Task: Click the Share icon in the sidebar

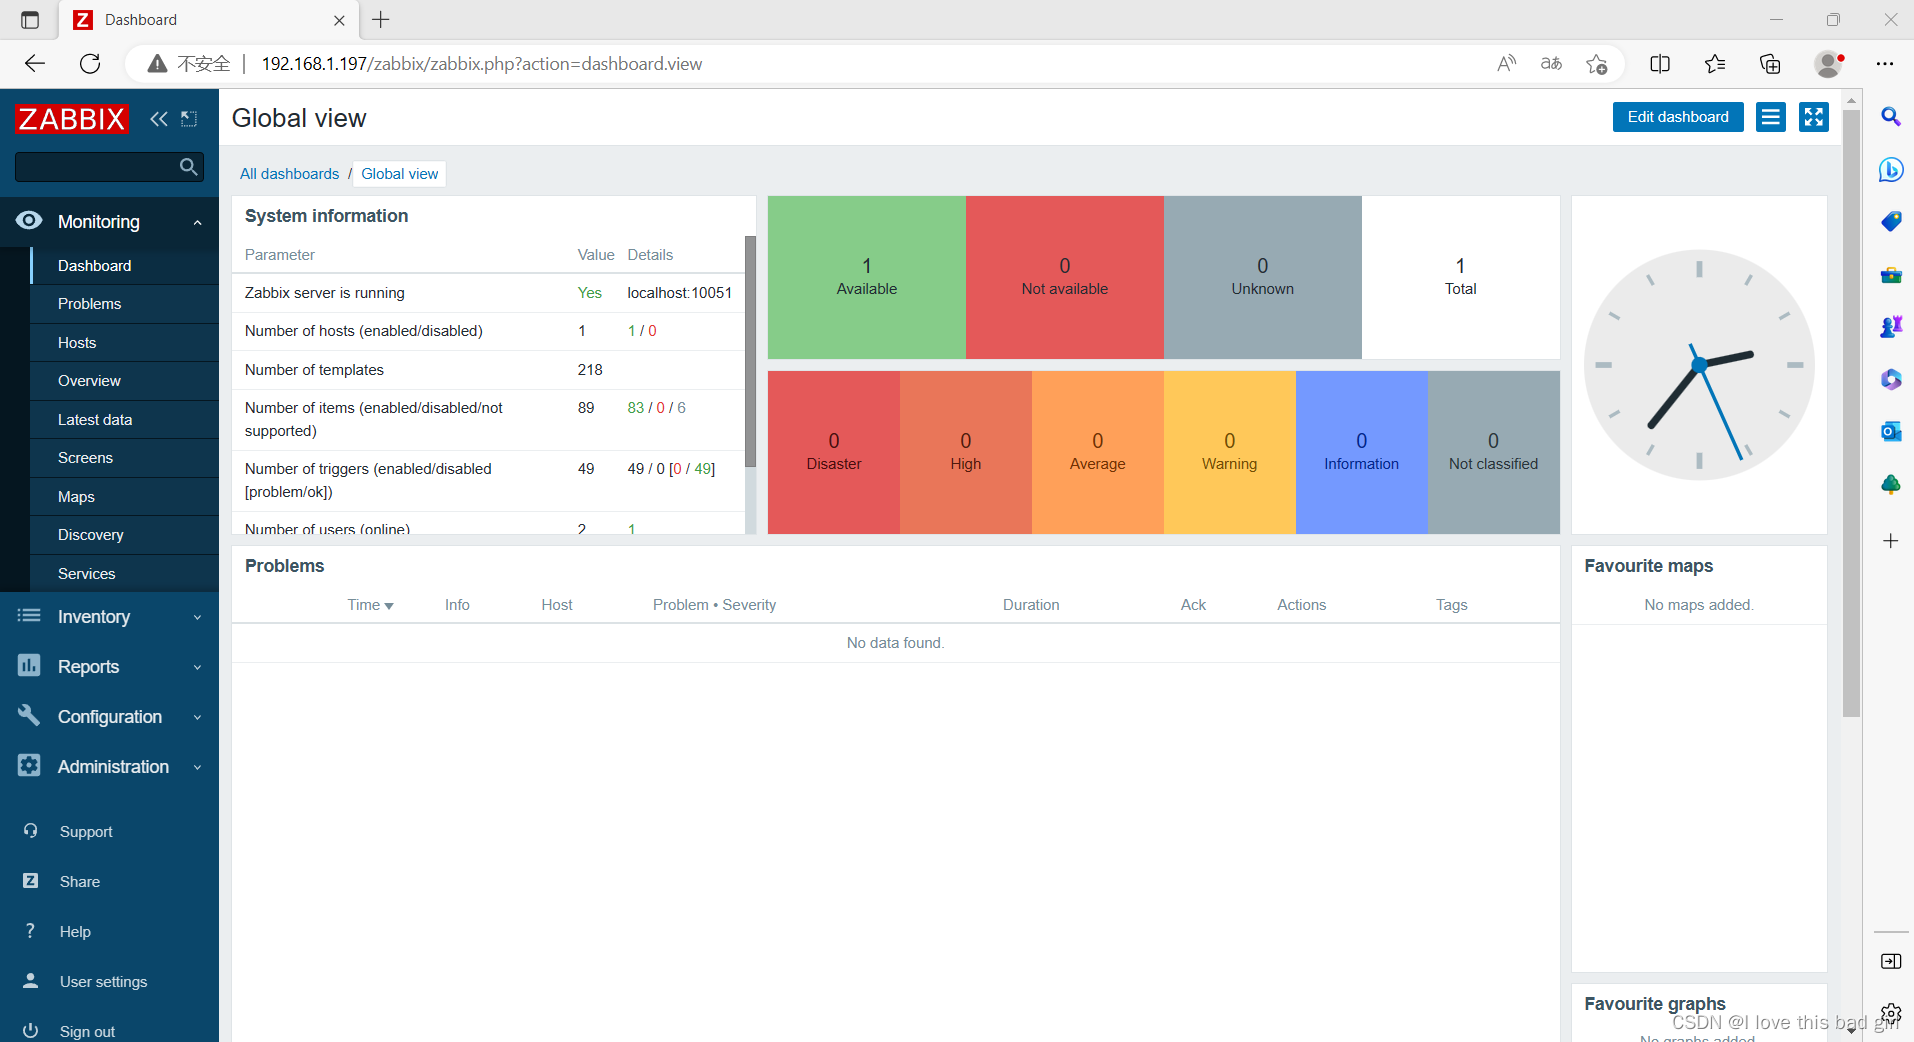Action: point(30,881)
